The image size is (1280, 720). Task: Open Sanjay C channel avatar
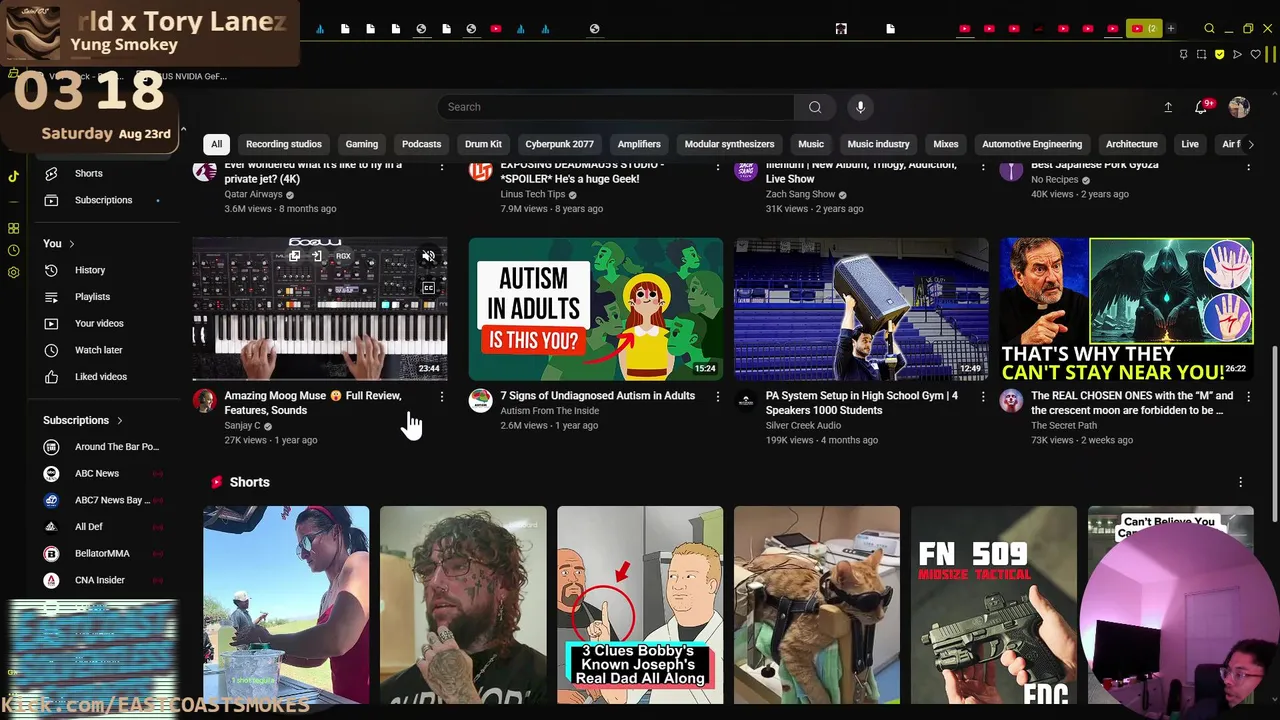[x=205, y=401]
